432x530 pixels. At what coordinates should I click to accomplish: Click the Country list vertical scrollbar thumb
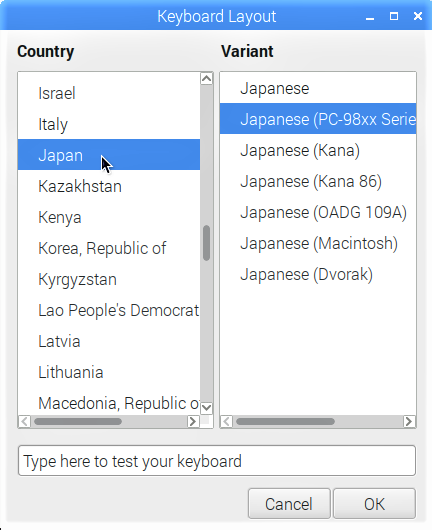click(207, 243)
